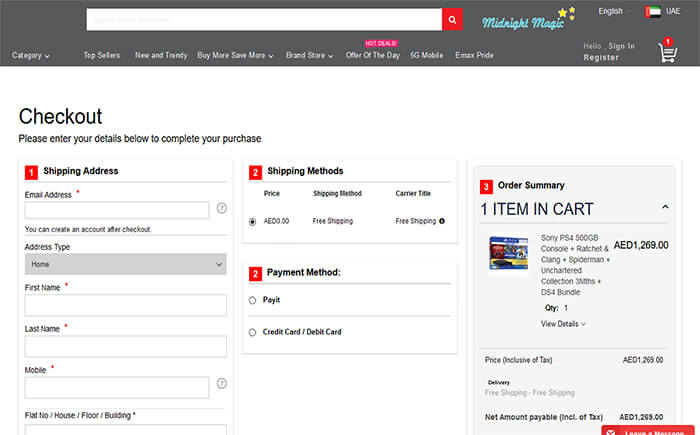
Task: Expand Brand Store menu
Action: click(x=309, y=55)
